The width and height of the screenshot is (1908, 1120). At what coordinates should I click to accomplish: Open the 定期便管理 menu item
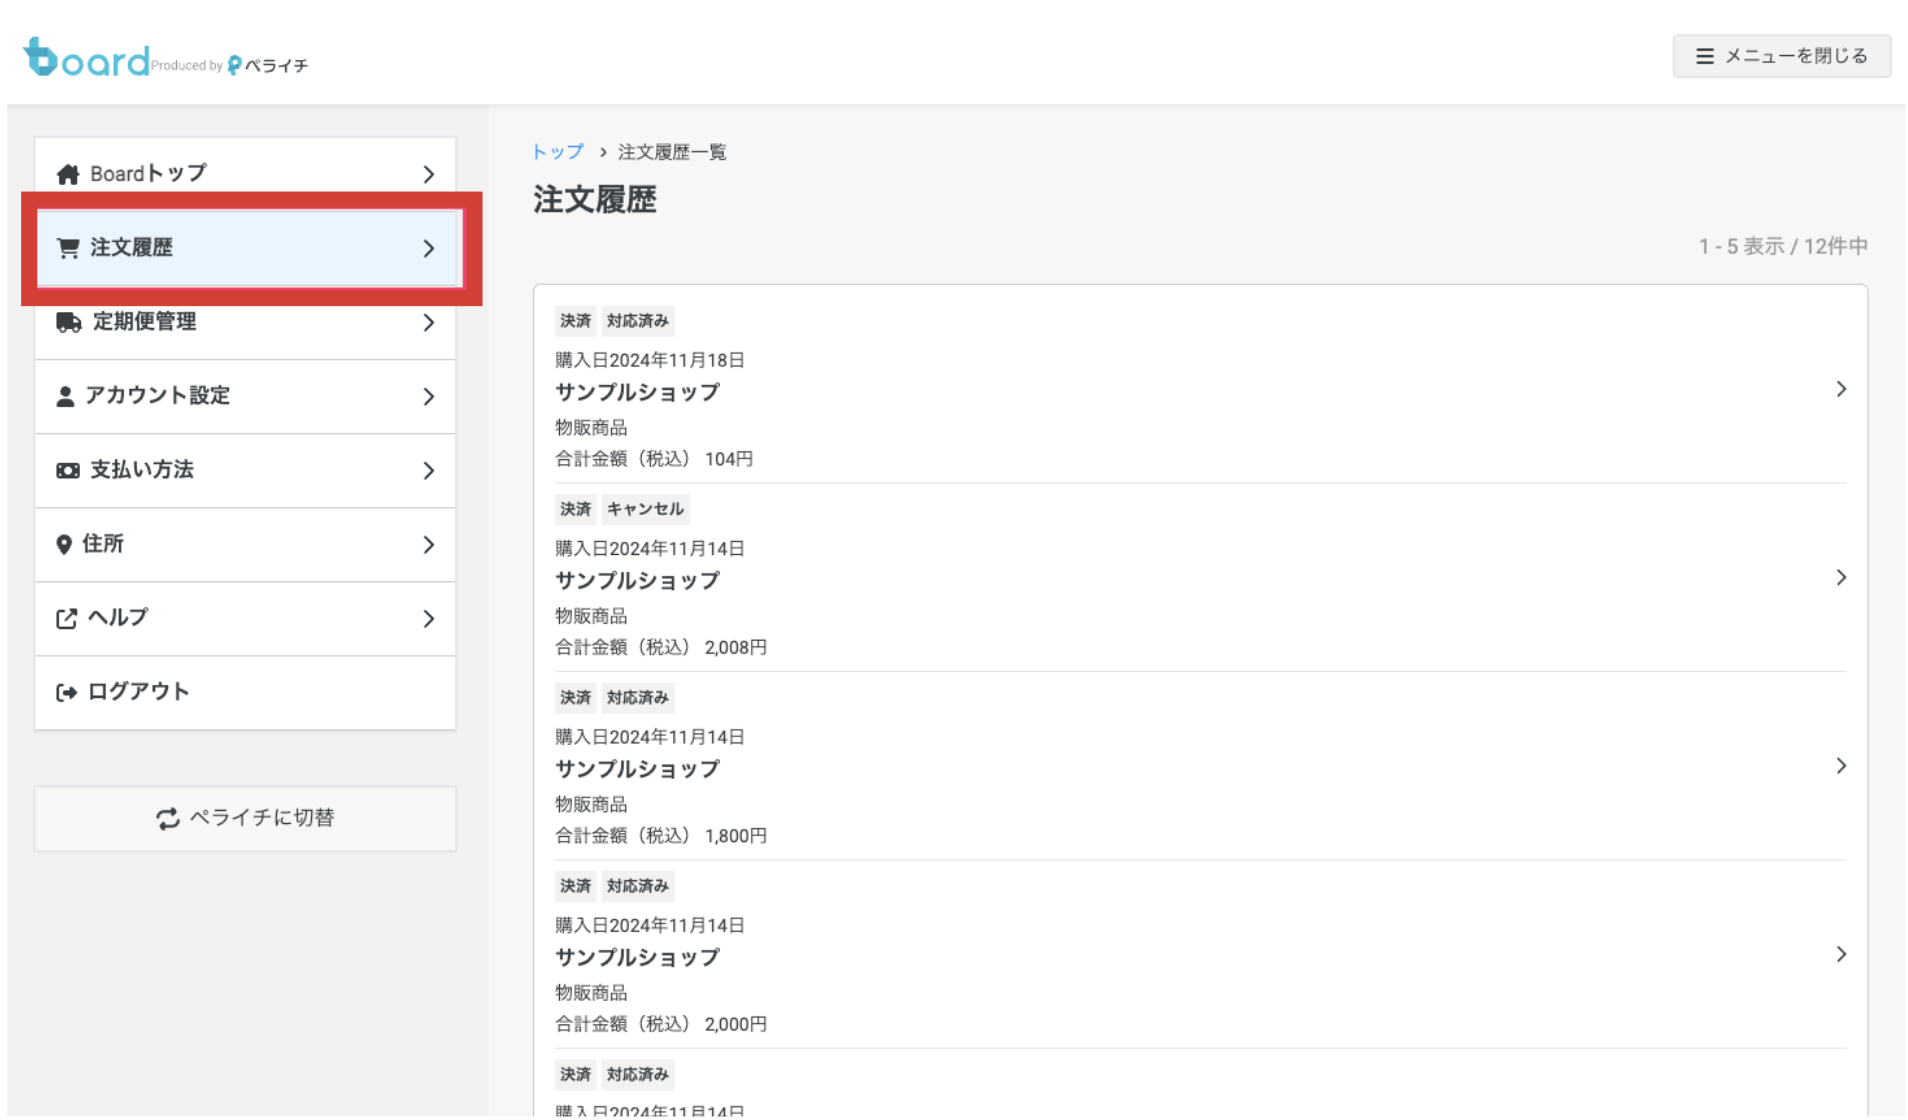tap(245, 322)
